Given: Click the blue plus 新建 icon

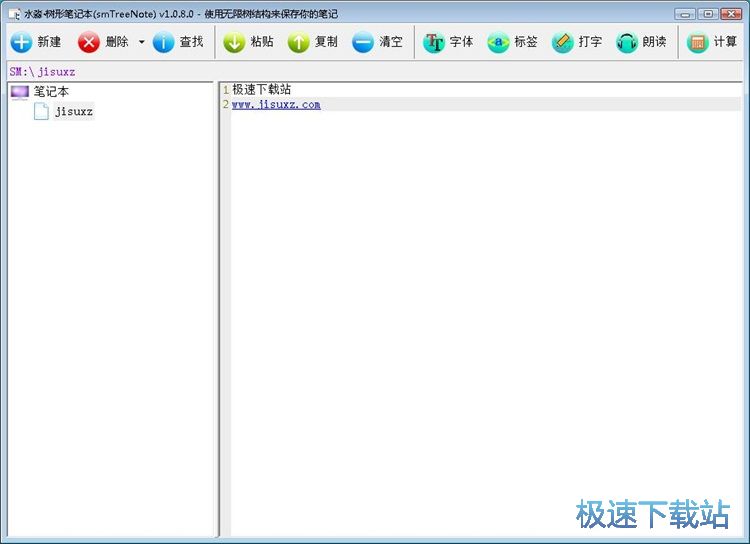Looking at the screenshot, I should (x=21, y=43).
